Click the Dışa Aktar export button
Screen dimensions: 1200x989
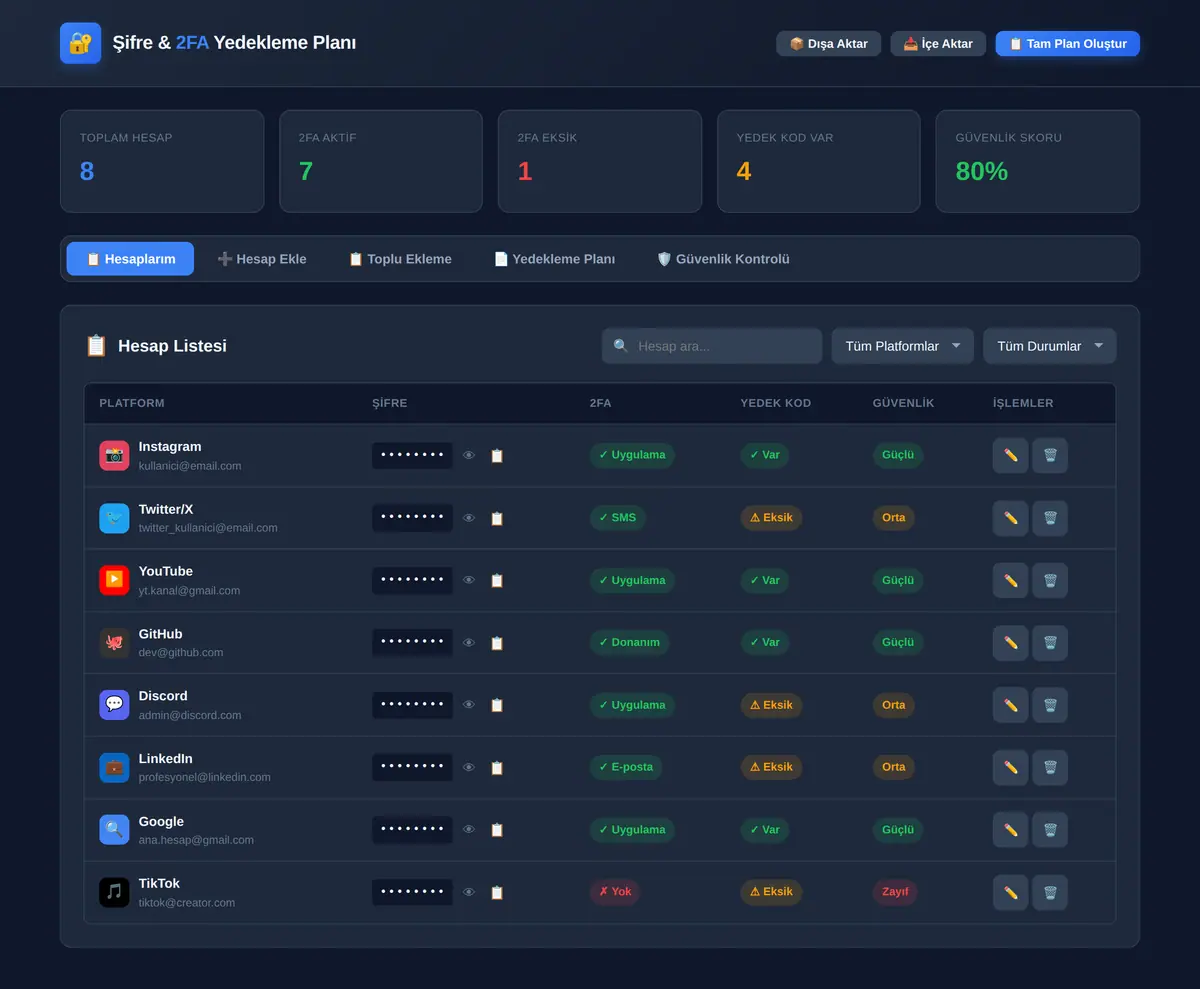828,44
